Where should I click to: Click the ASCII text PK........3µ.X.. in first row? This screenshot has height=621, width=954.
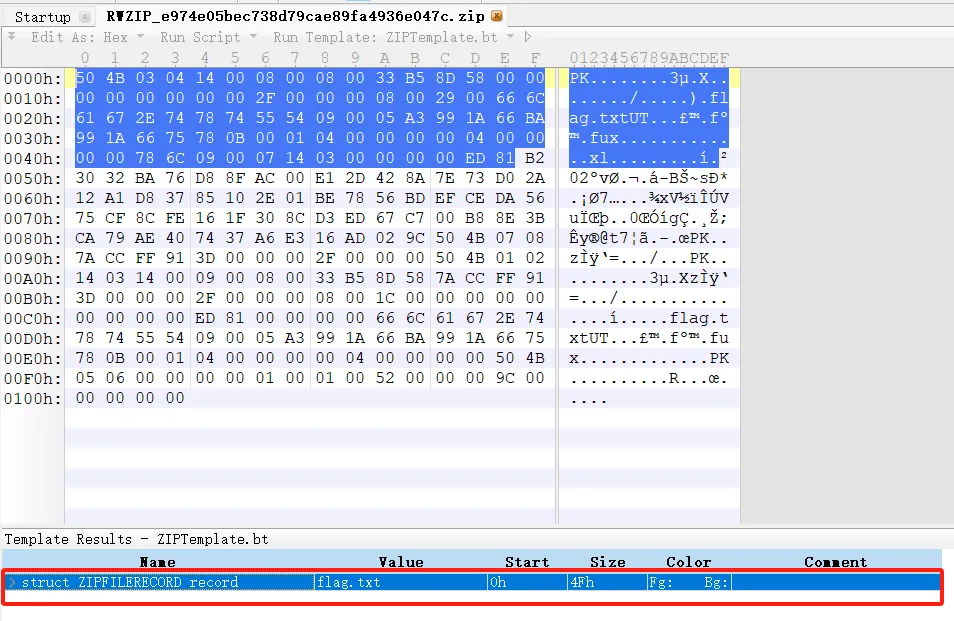click(x=649, y=78)
